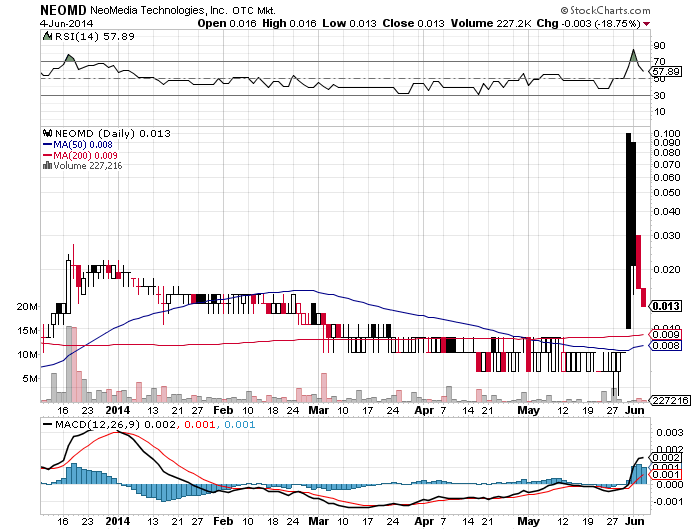This screenshot has height=530, width=700.
Task: Click the red down-arrow change indicator
Action: pyautogui.click(x=647, y=24)
